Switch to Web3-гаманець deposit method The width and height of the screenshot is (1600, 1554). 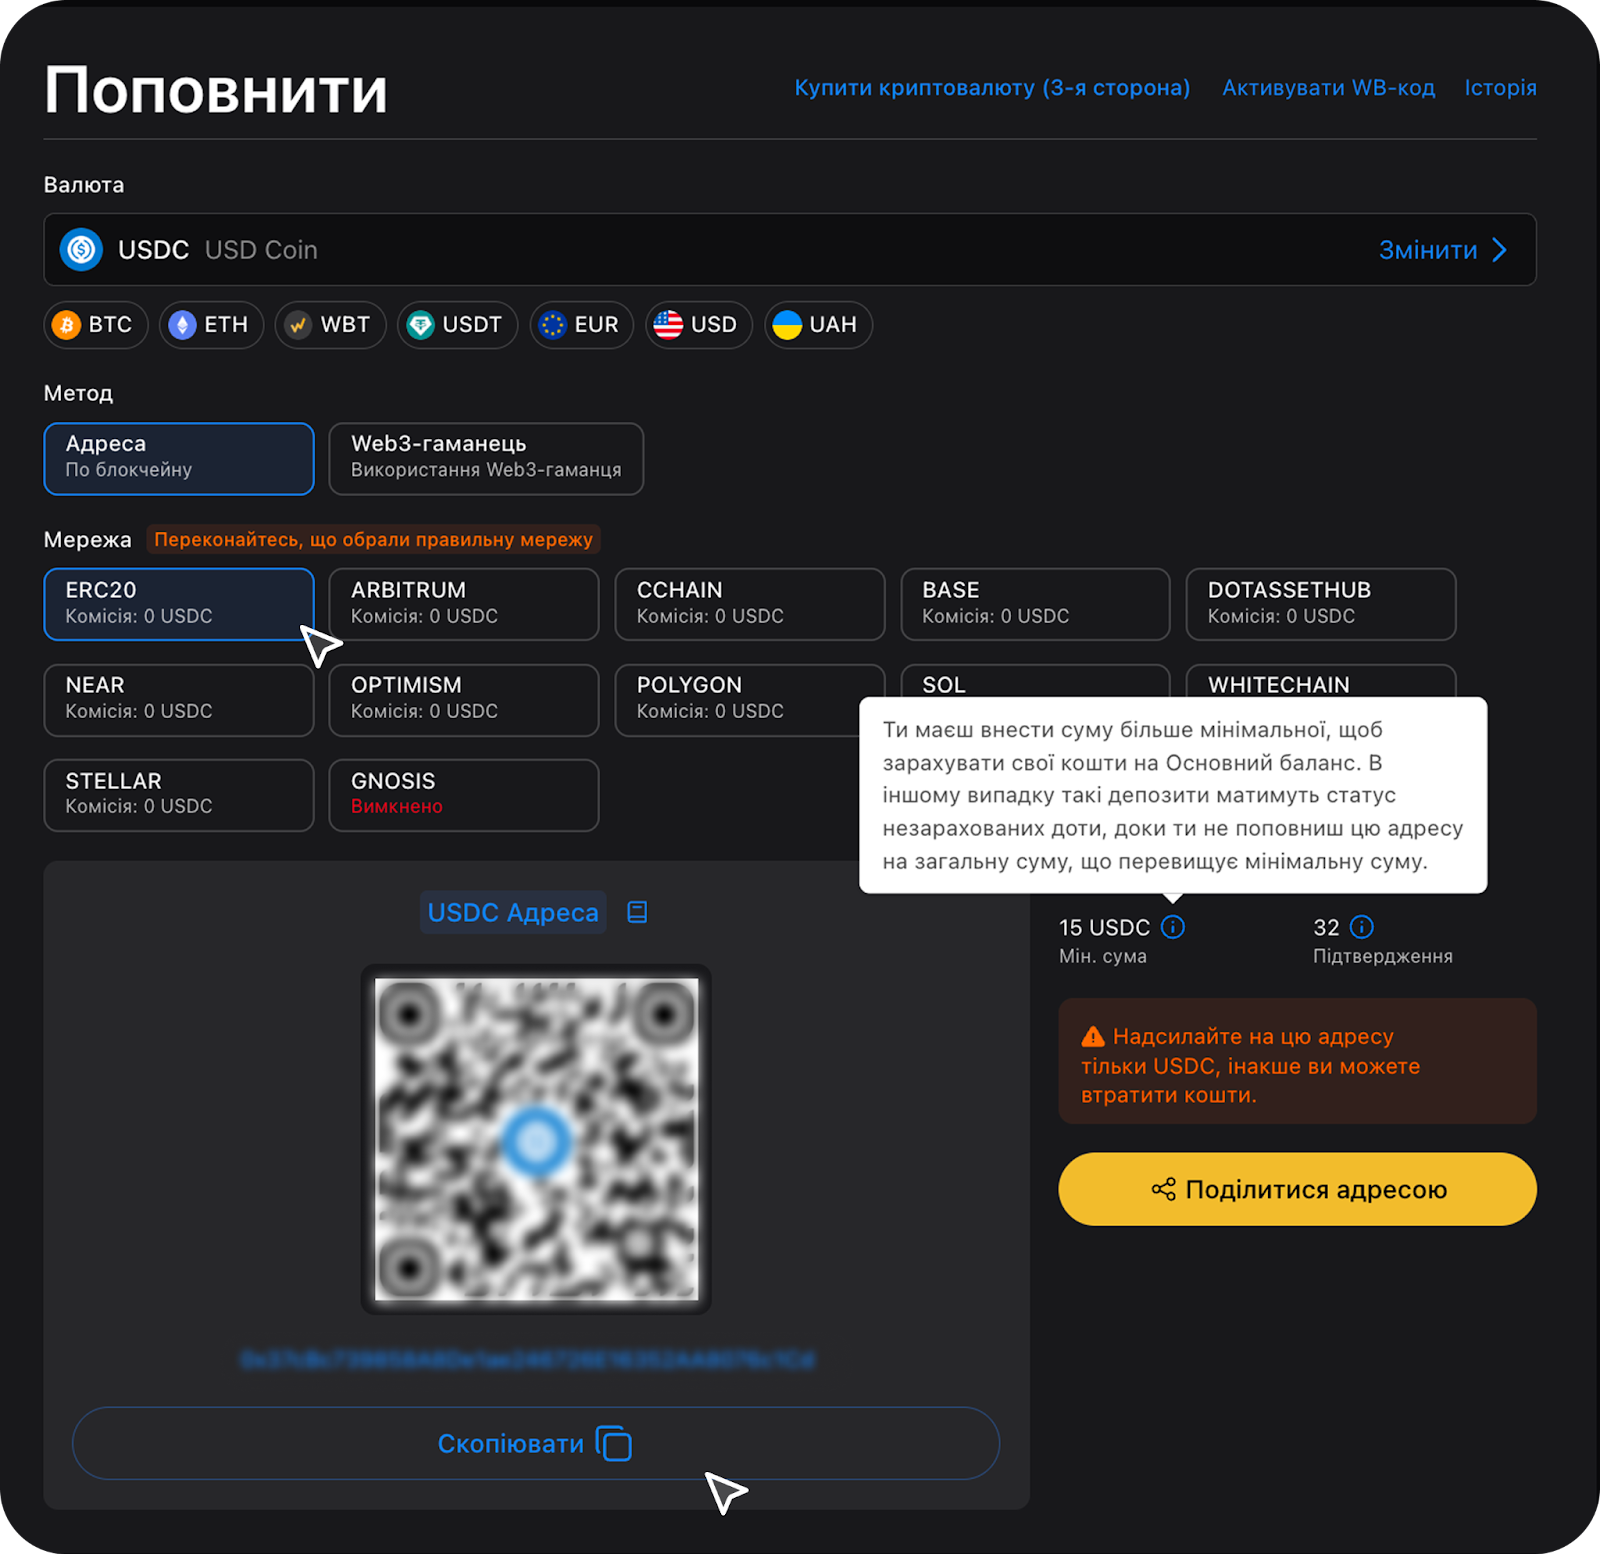pyautogui.click(x=485, y=458)
